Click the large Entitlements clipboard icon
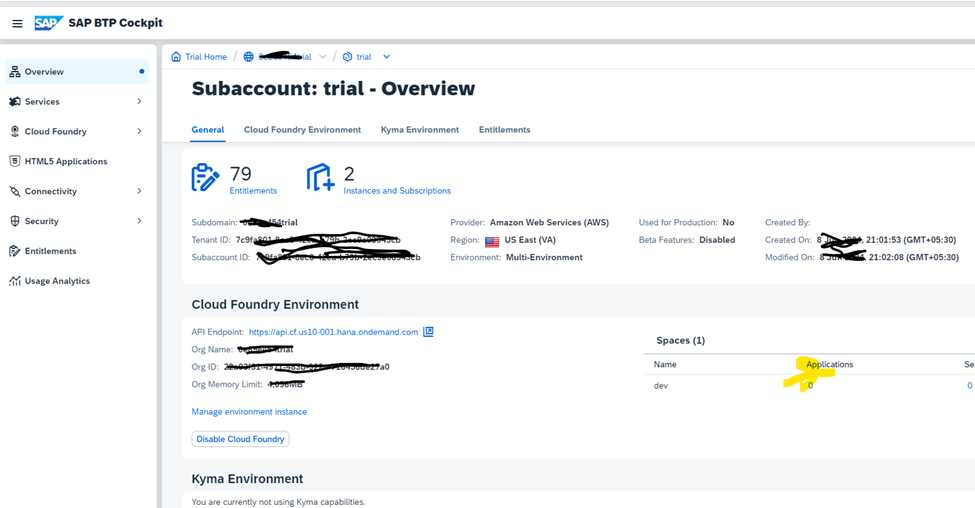This screenshot has height=508, width=975. coord(205,178)
